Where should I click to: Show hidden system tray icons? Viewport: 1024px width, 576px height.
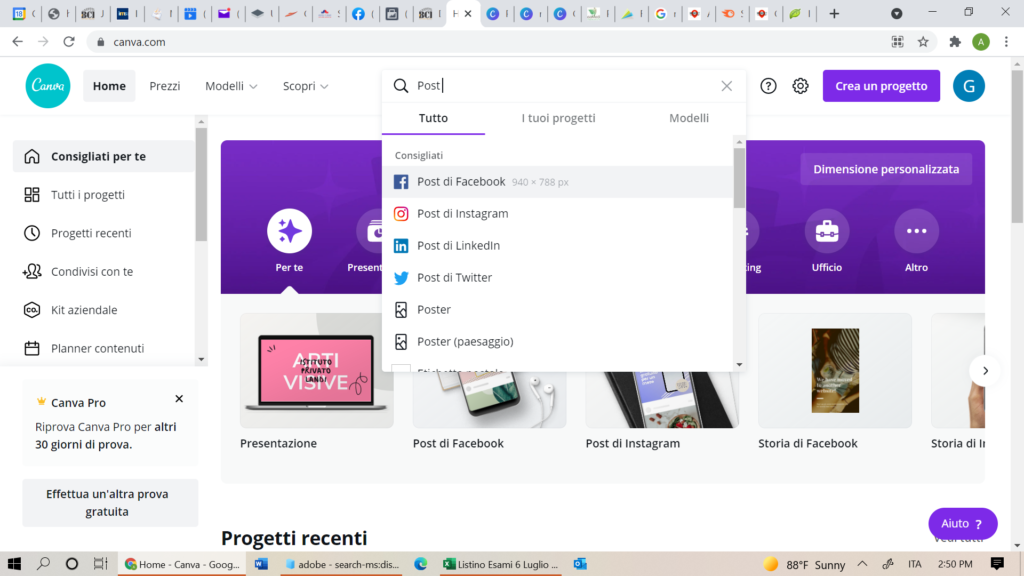coord(862,564)
